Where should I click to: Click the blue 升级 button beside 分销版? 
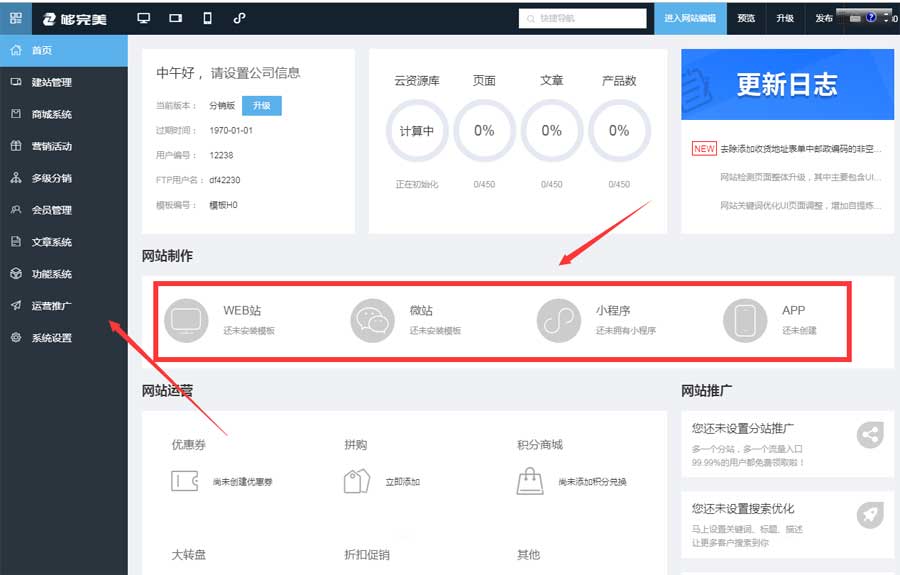(x=261, y=105)
